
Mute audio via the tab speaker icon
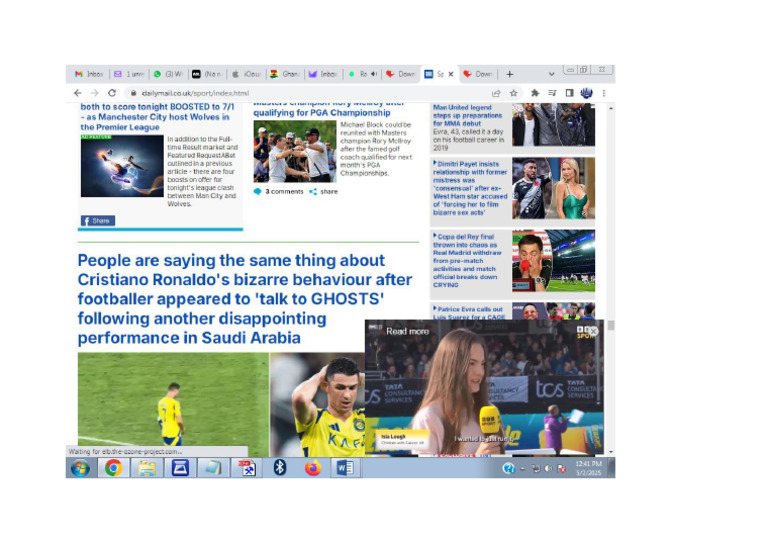click(x=374, y=74)
